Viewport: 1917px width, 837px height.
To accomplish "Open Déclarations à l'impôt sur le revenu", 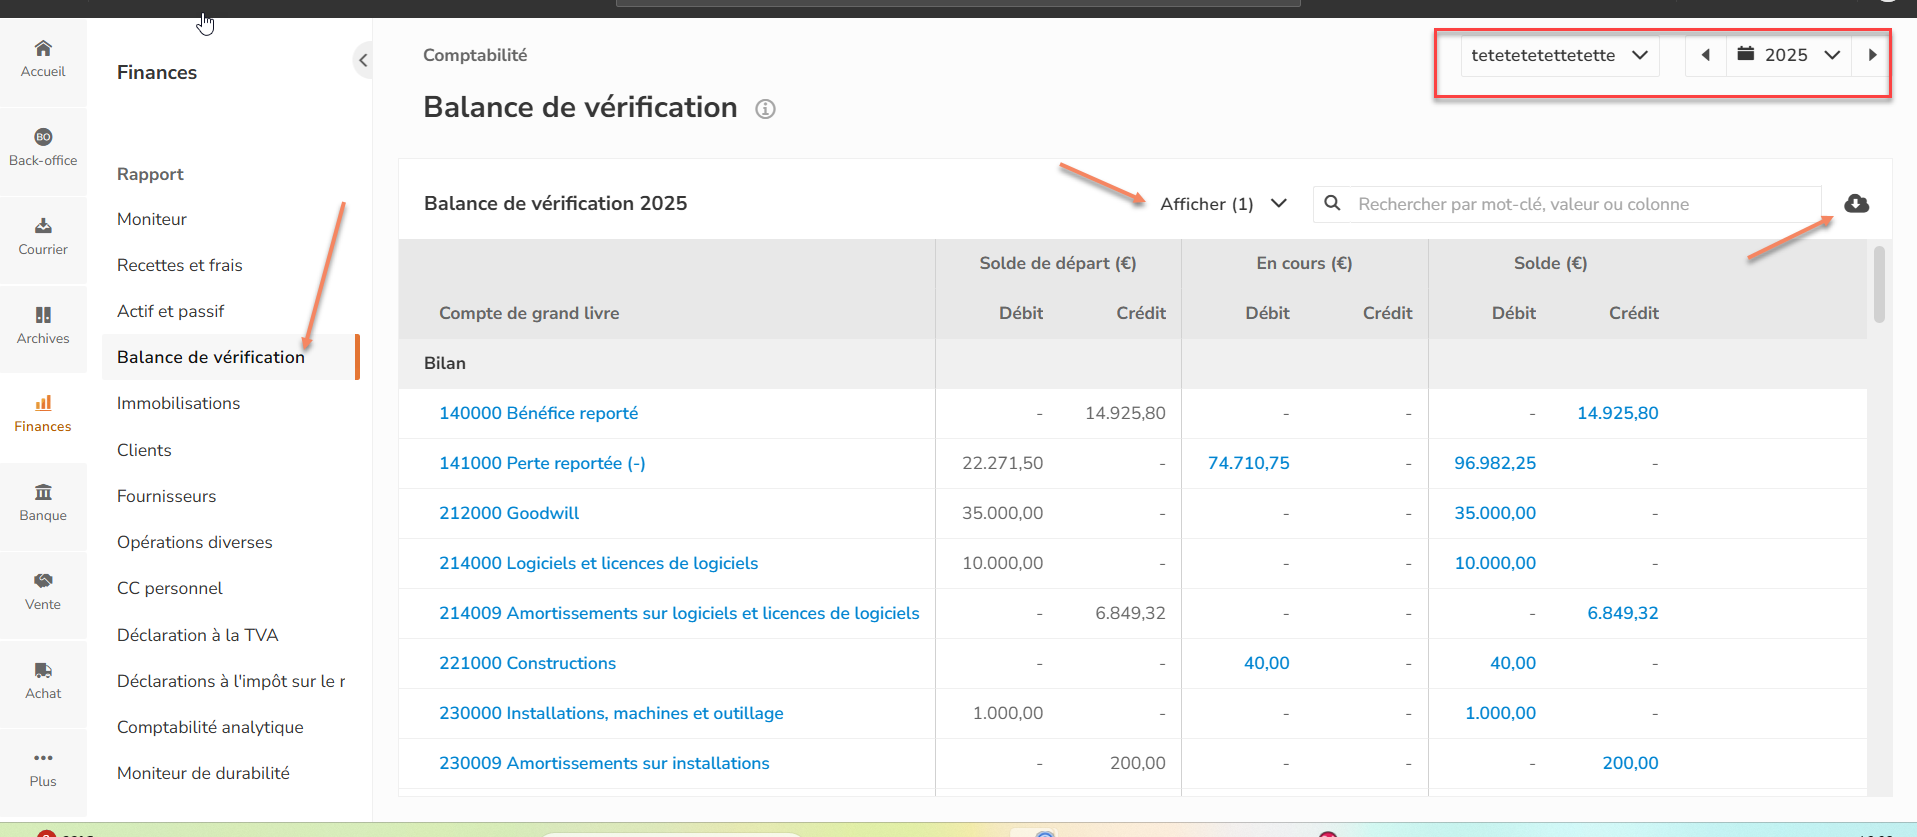I will (x=231, y=681).
